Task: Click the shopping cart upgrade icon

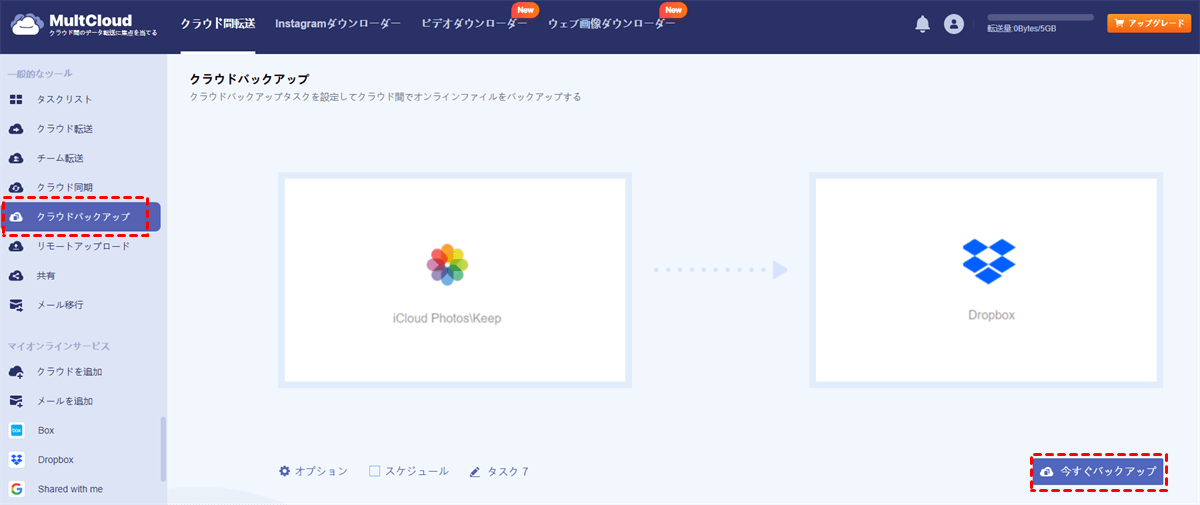Action: point(1117,23)
